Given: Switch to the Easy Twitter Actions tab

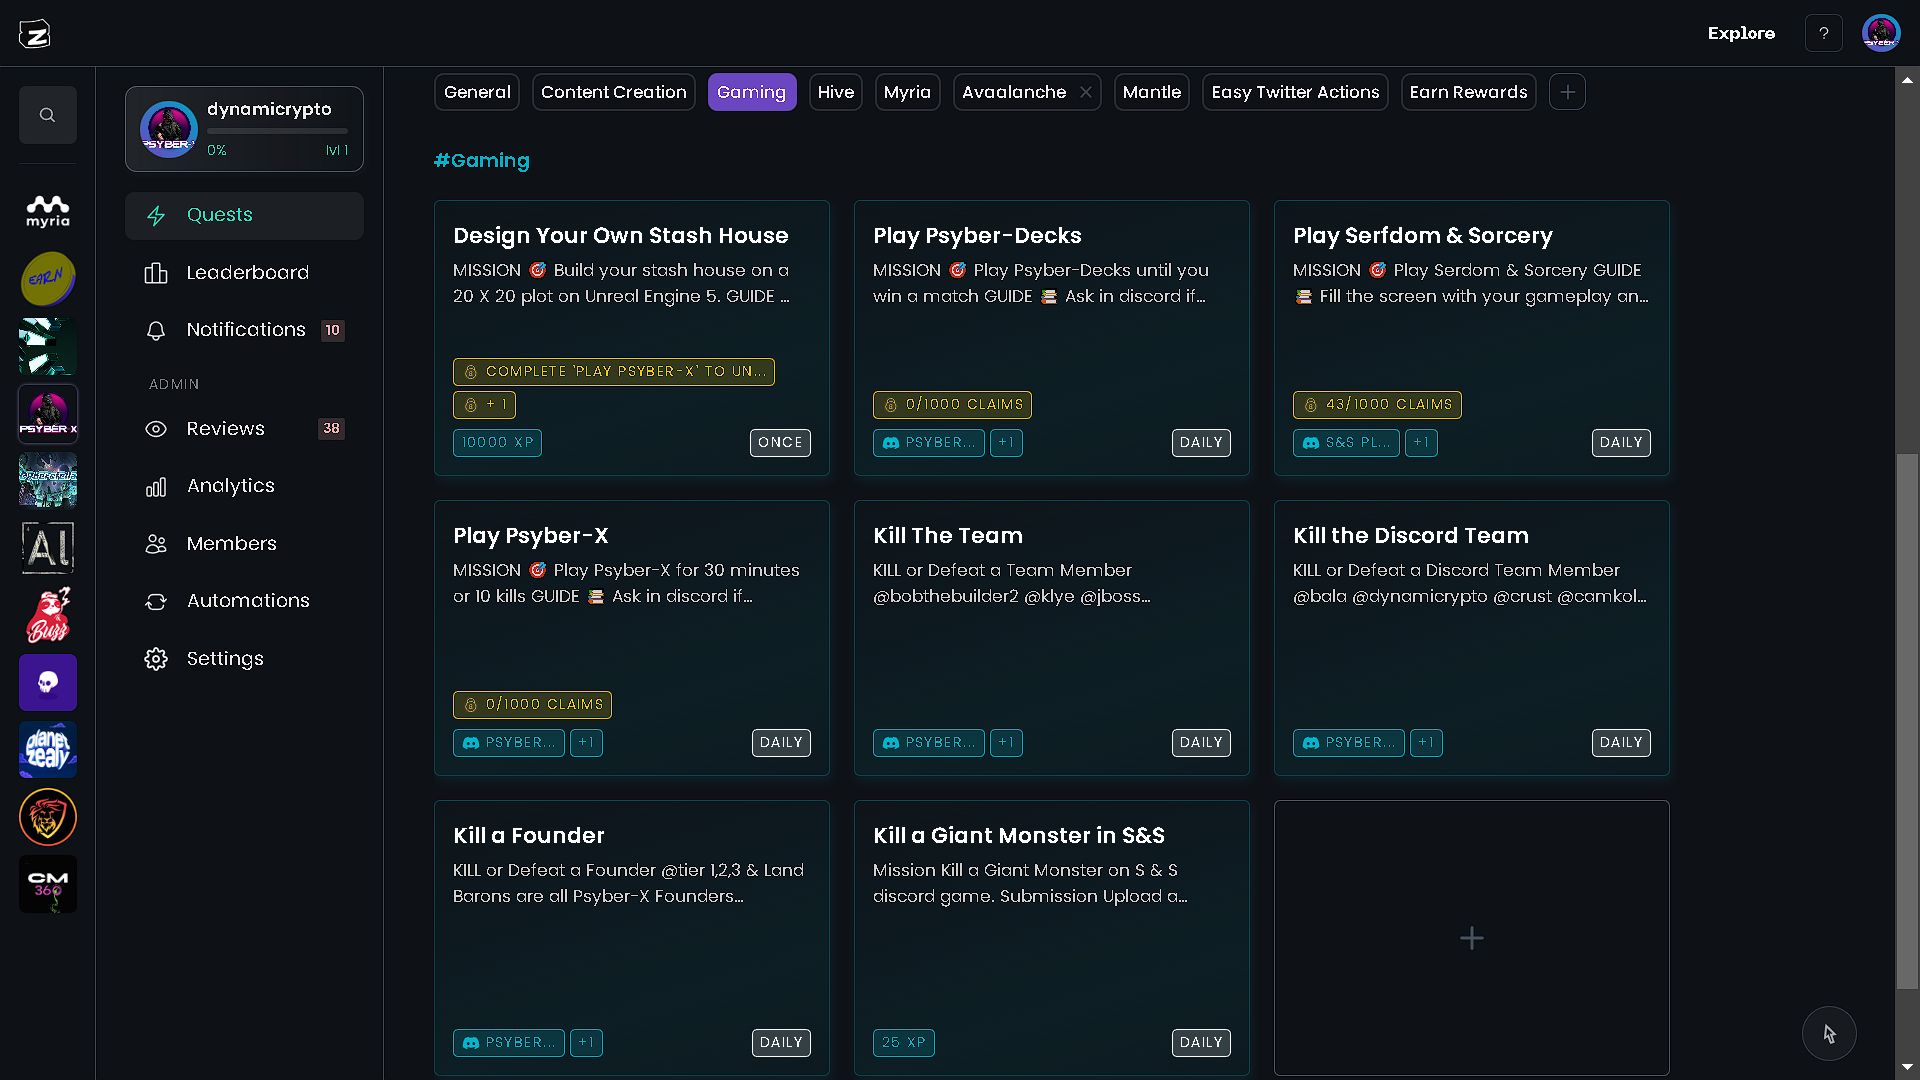Looking at the screenshot, I should tap(1295, 92).
